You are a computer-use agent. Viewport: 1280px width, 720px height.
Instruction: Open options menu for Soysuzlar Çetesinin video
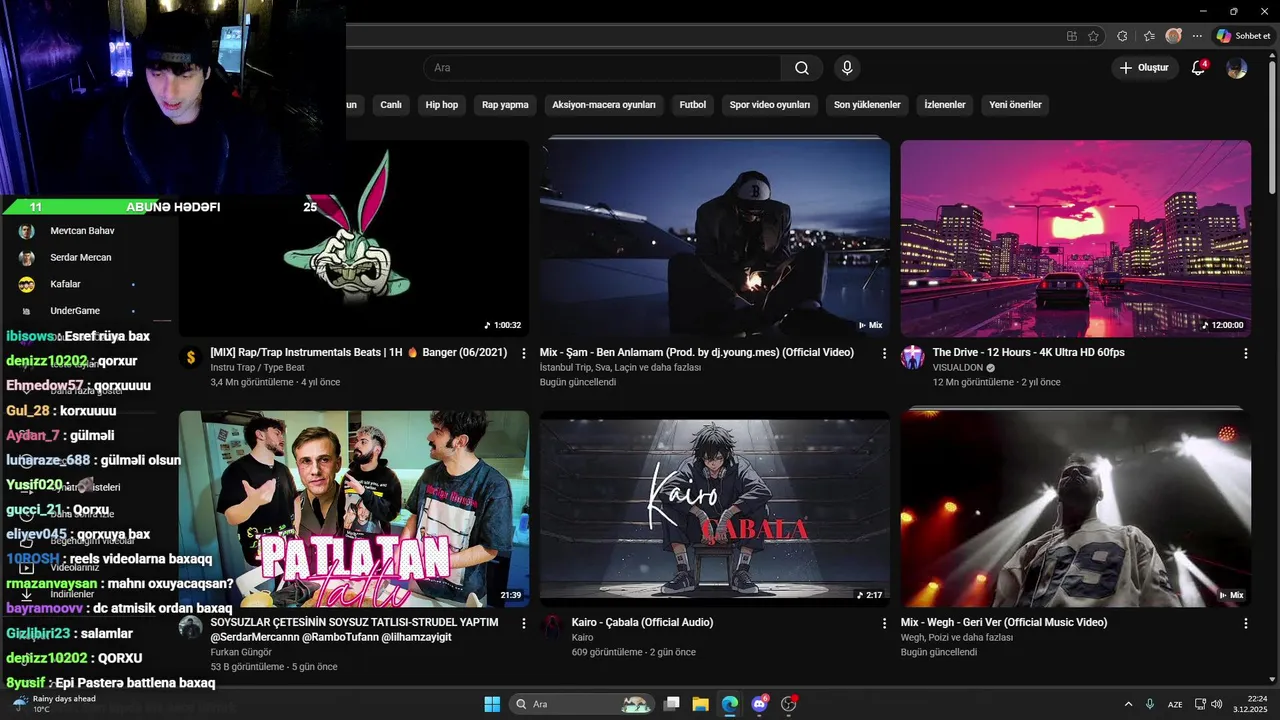pyautogui.click(x=523, y=623)
